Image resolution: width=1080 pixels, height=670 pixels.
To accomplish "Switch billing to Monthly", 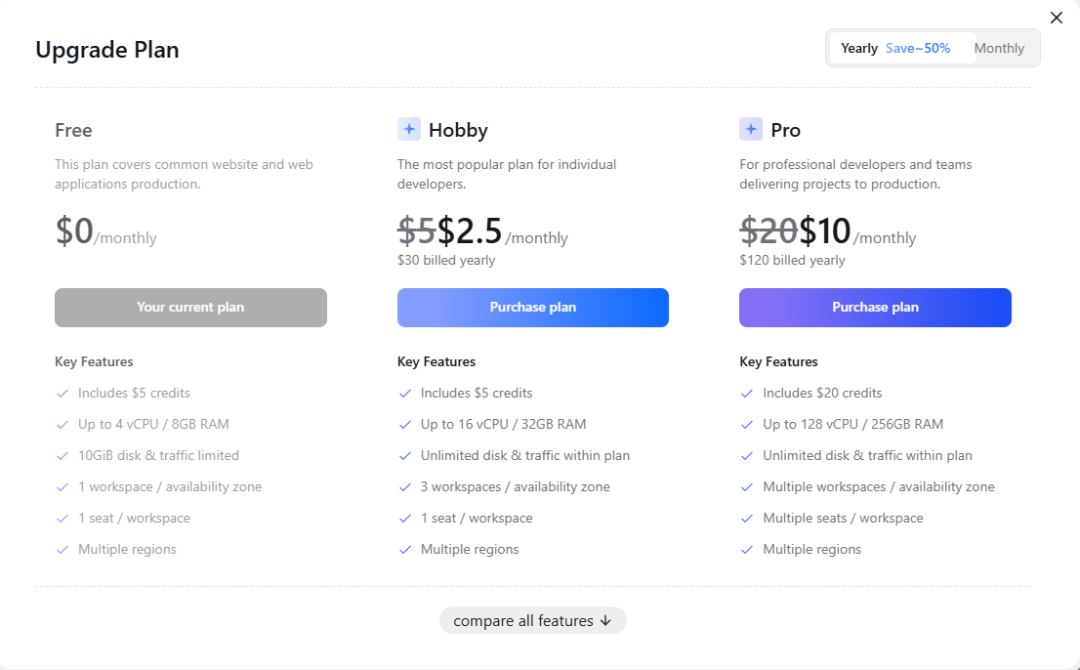I will point(999,48).
